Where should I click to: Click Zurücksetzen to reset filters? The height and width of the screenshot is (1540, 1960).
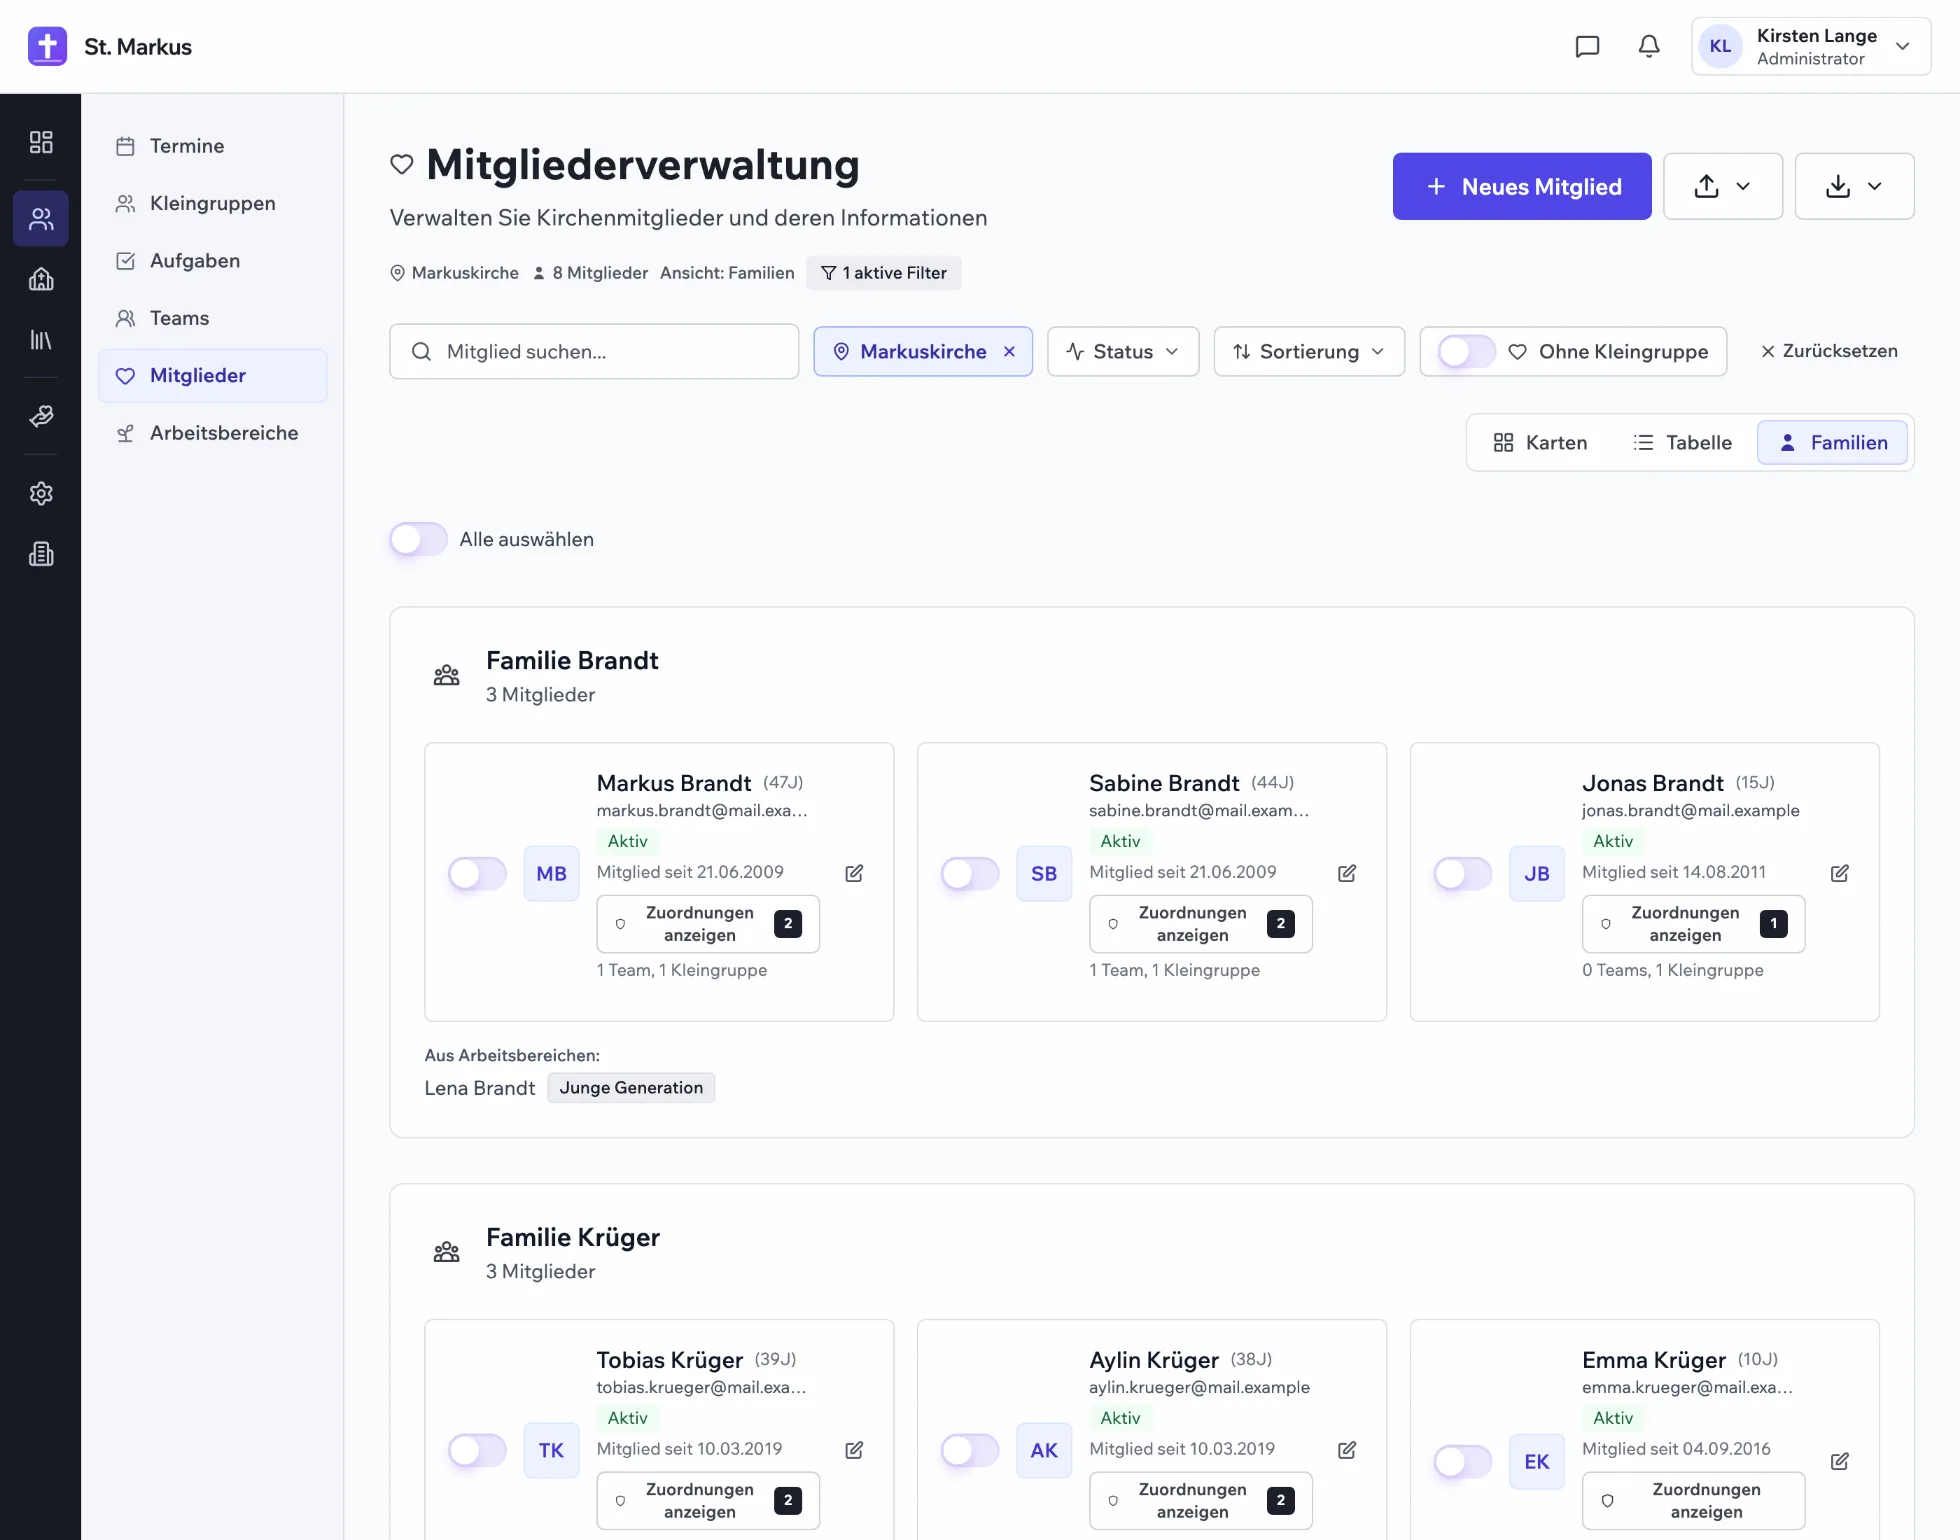tap(1829, 351)
